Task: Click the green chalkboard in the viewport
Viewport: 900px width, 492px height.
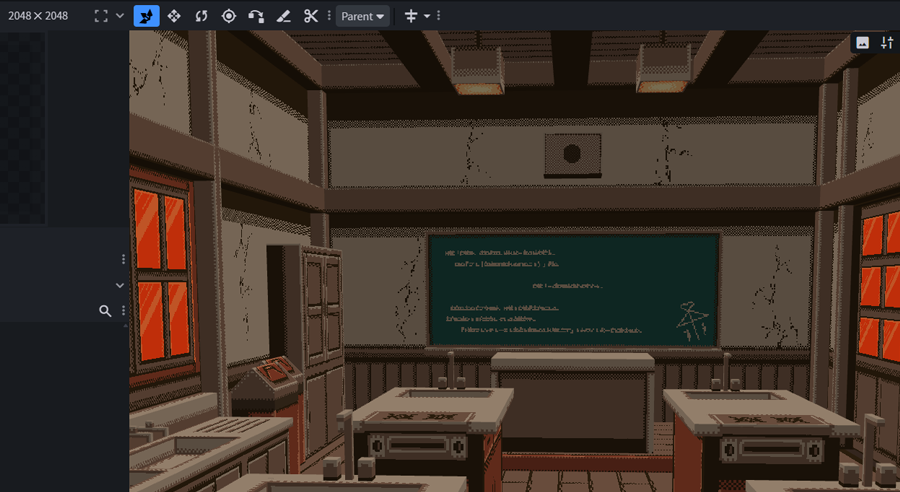Action: 573,290
